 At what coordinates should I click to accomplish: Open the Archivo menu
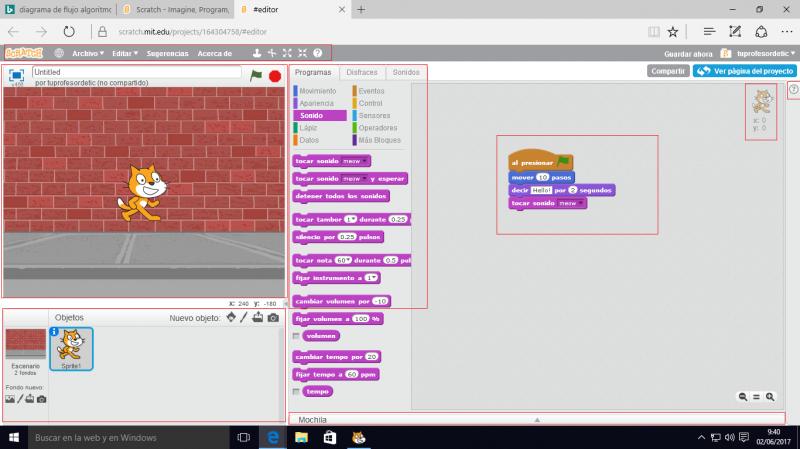pyautogui.click(x=88, y=53)
